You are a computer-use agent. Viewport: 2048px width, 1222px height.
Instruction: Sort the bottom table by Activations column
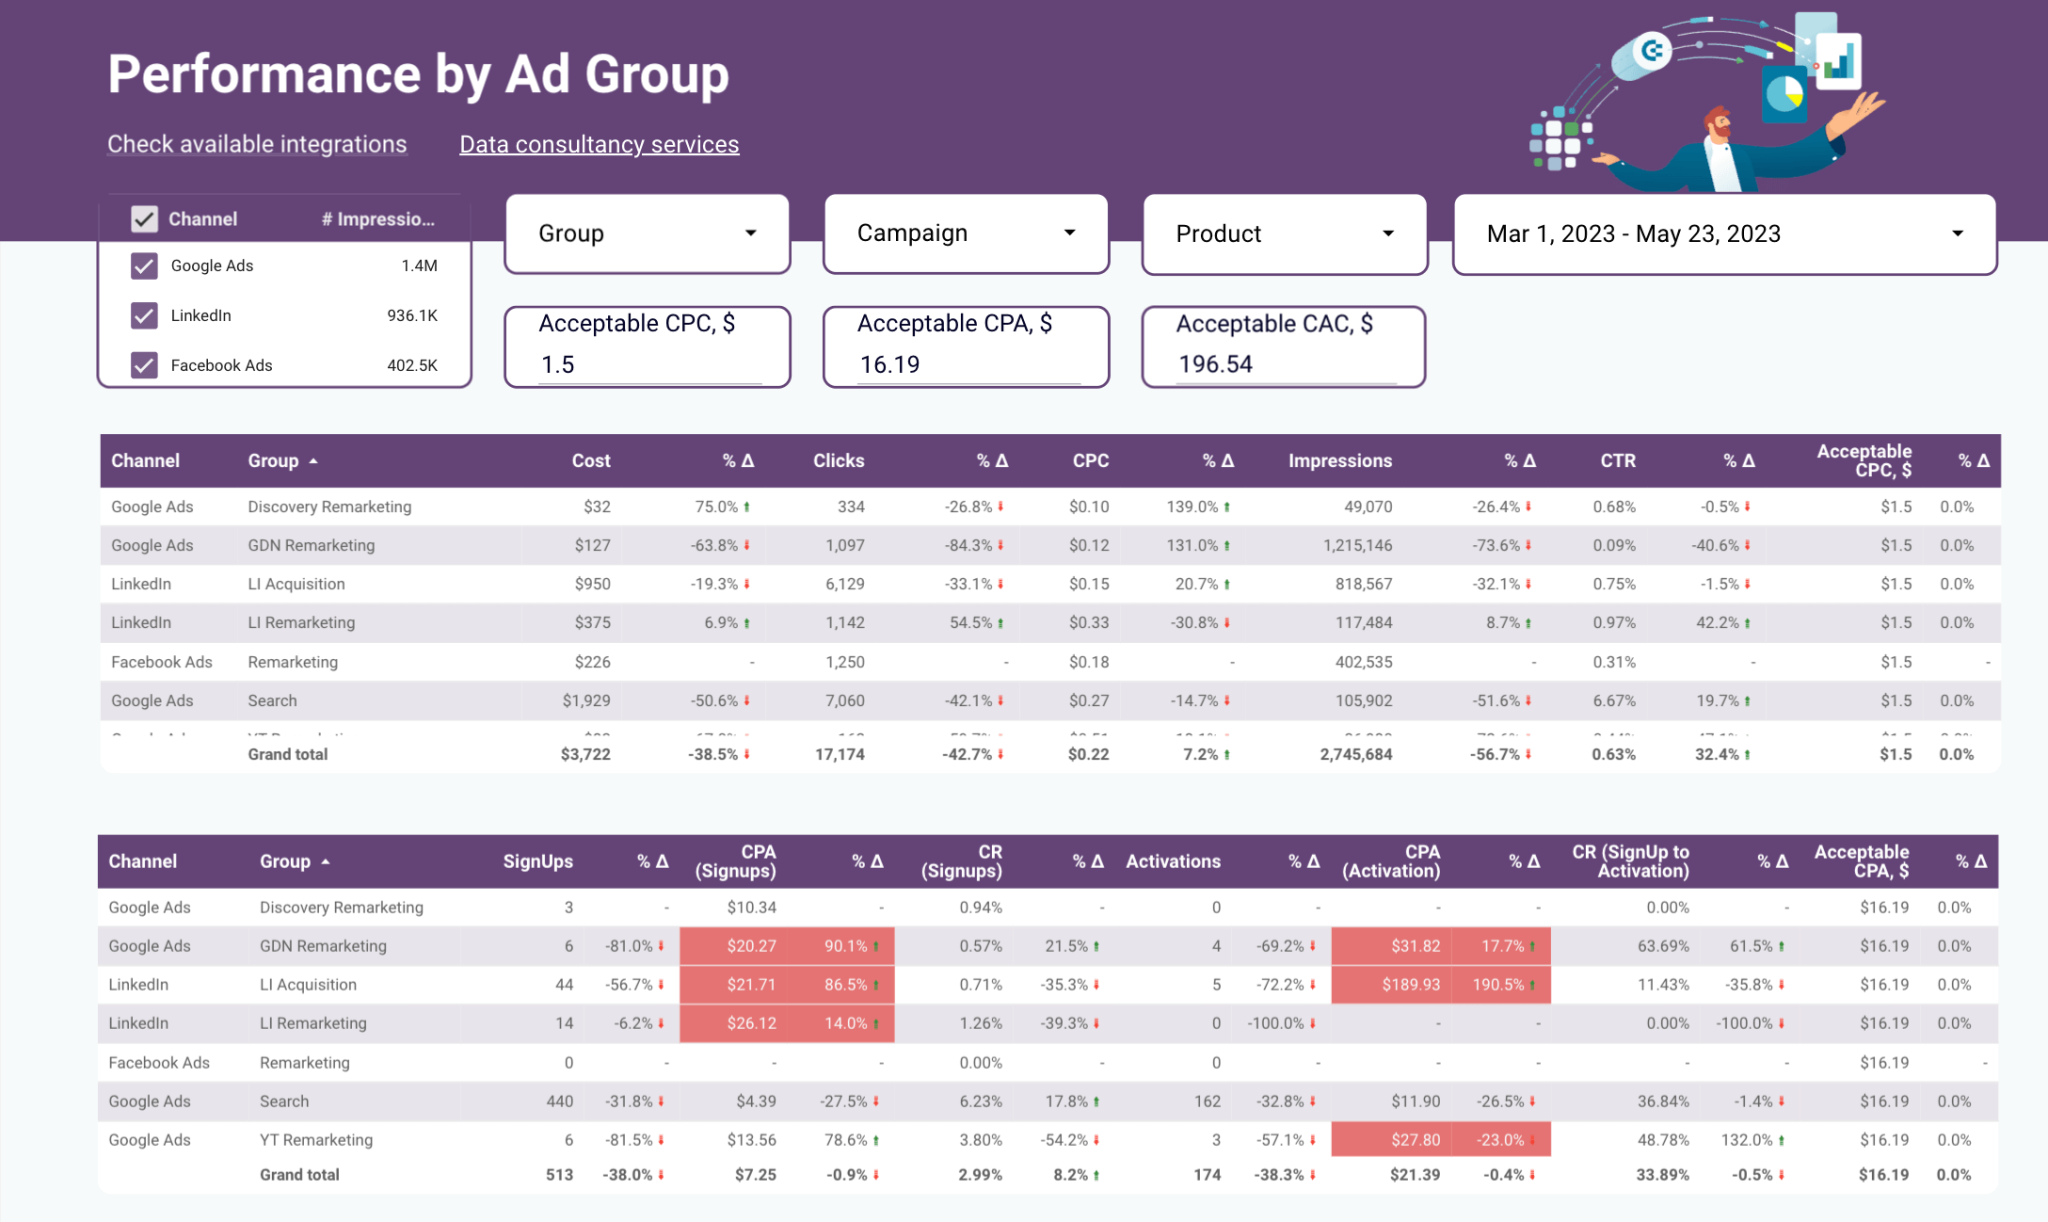click(x=1172, y=861)
